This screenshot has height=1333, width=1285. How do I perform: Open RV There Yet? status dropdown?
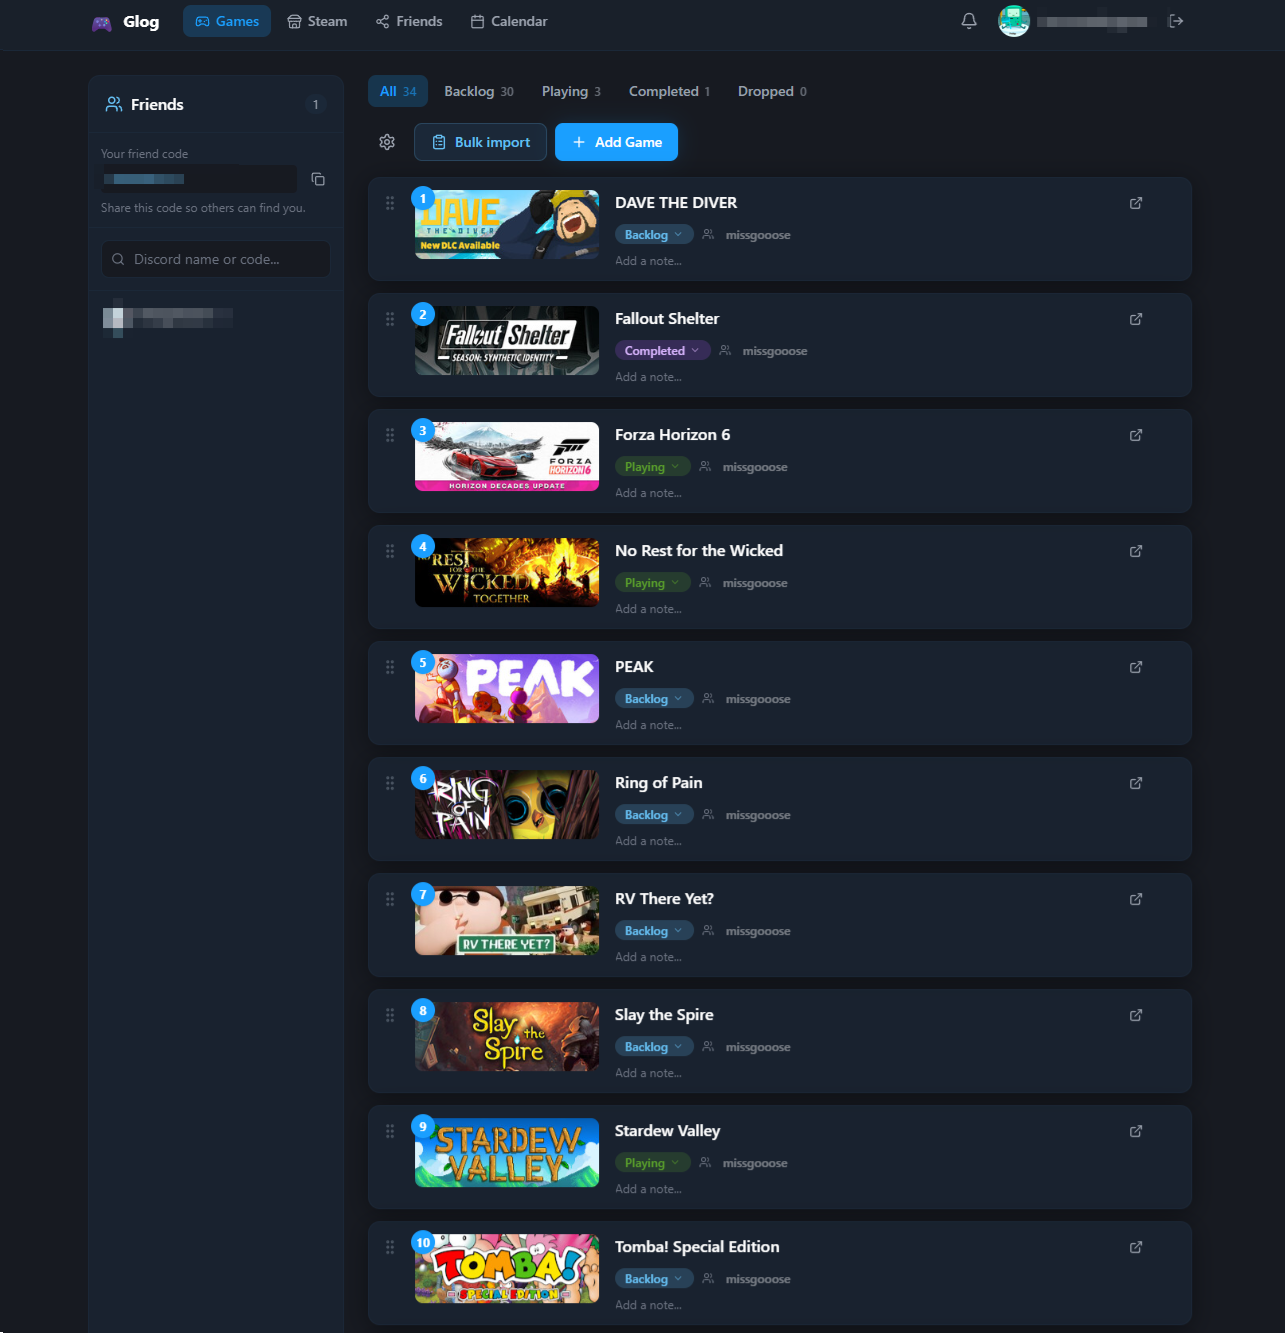[x=654, y=931]
